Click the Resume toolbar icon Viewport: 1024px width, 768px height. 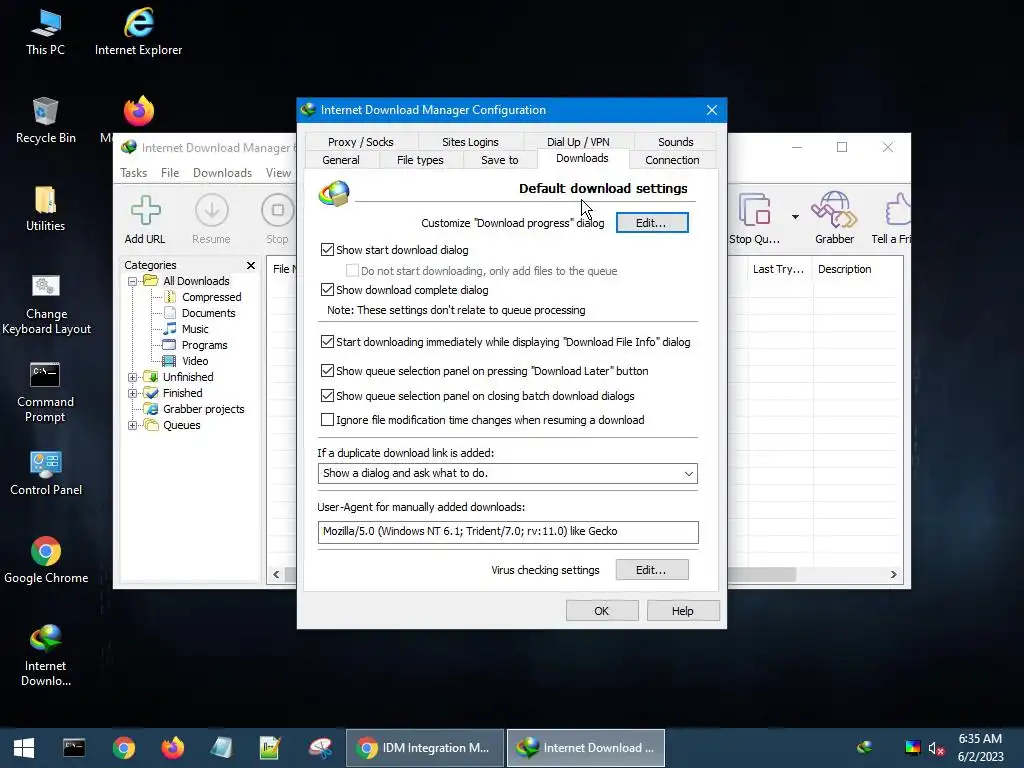(x=211, y=219)
